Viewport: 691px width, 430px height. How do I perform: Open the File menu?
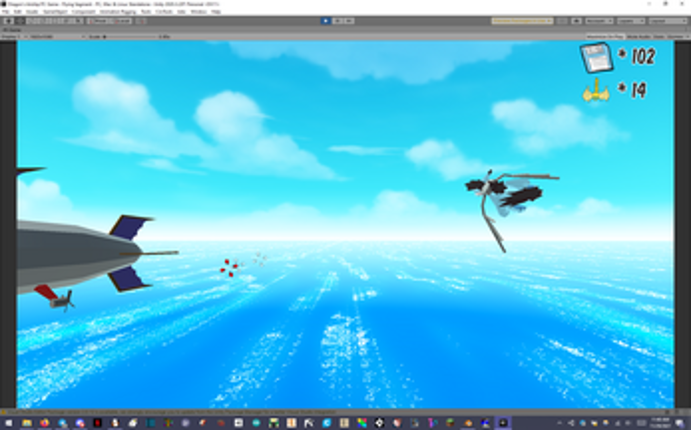[5, 11]
